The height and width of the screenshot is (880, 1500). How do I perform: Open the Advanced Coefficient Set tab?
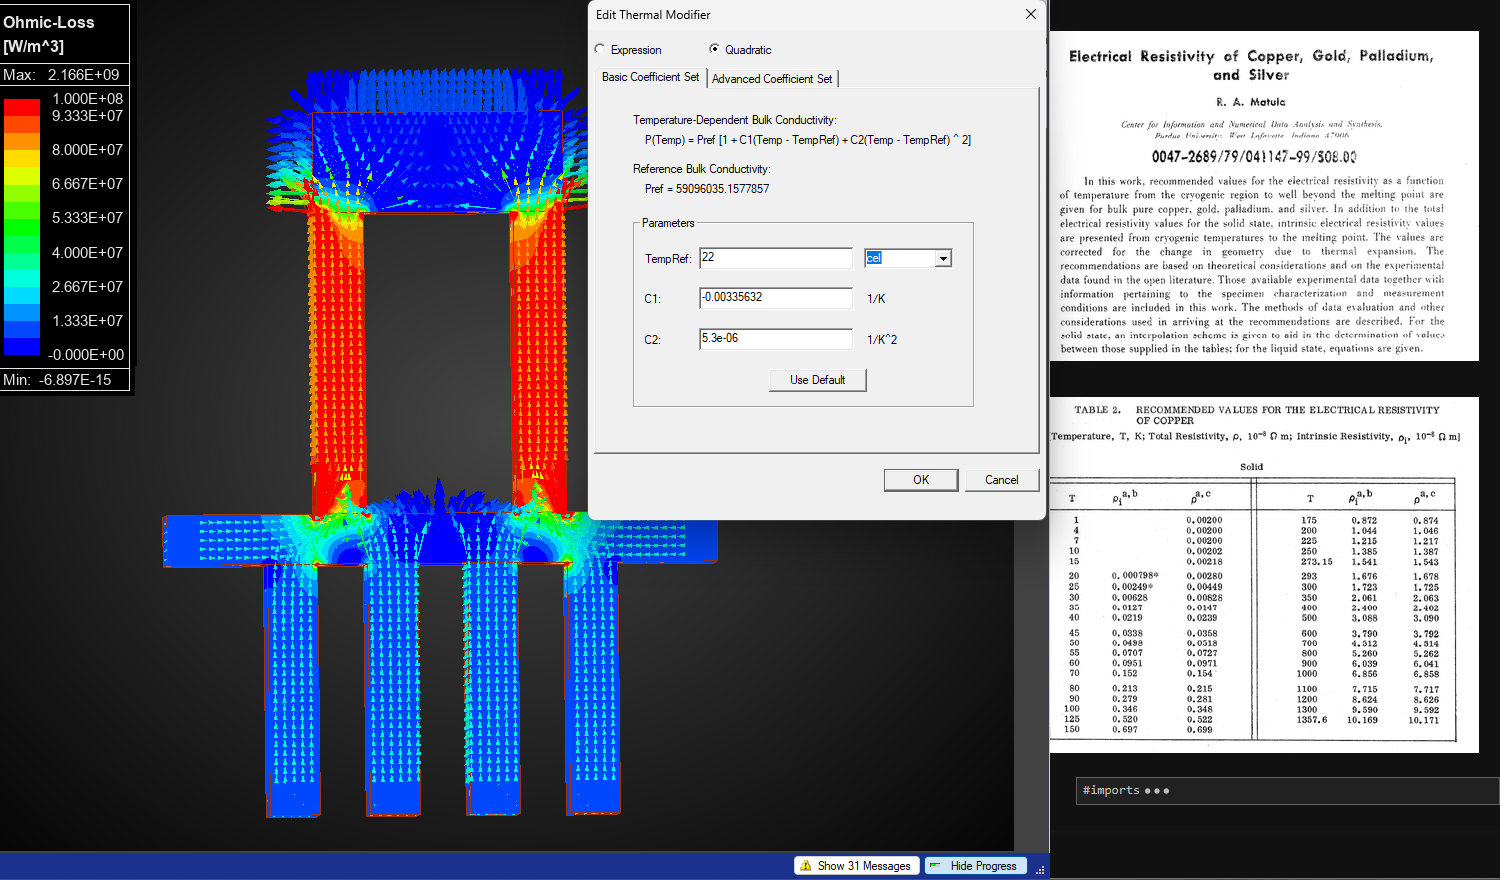(x=772, y=78)
